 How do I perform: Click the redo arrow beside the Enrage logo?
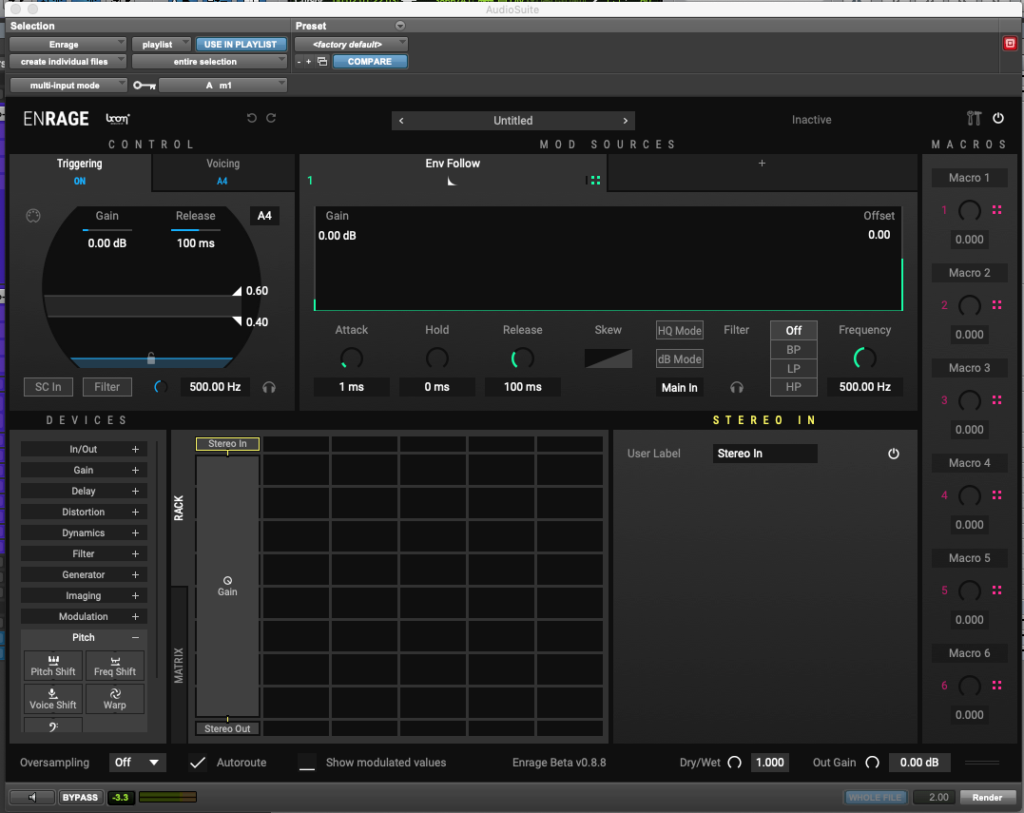coord(271,118)
